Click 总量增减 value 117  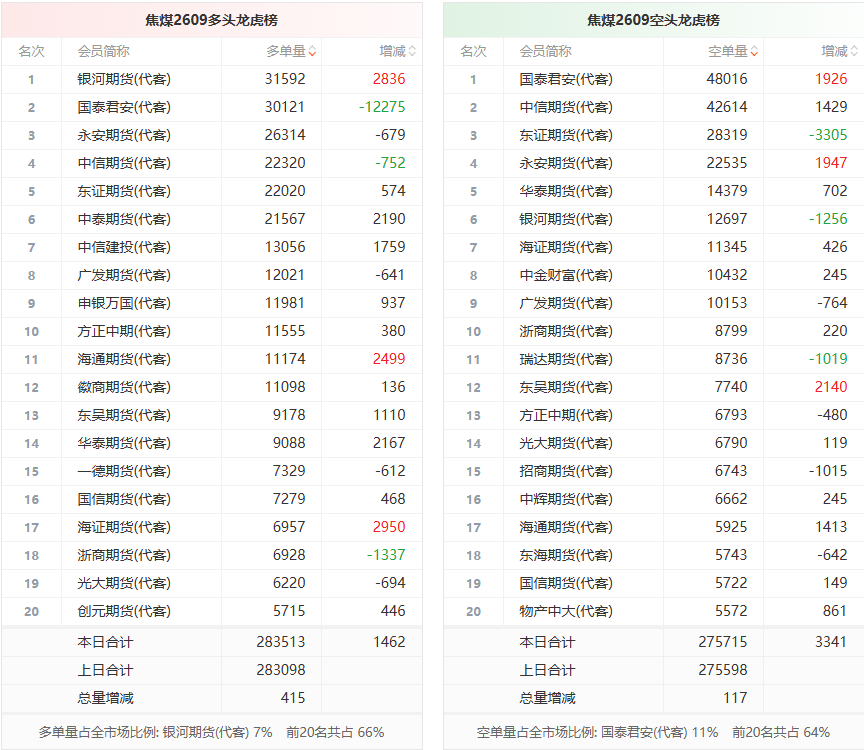(x=735, y=698)
